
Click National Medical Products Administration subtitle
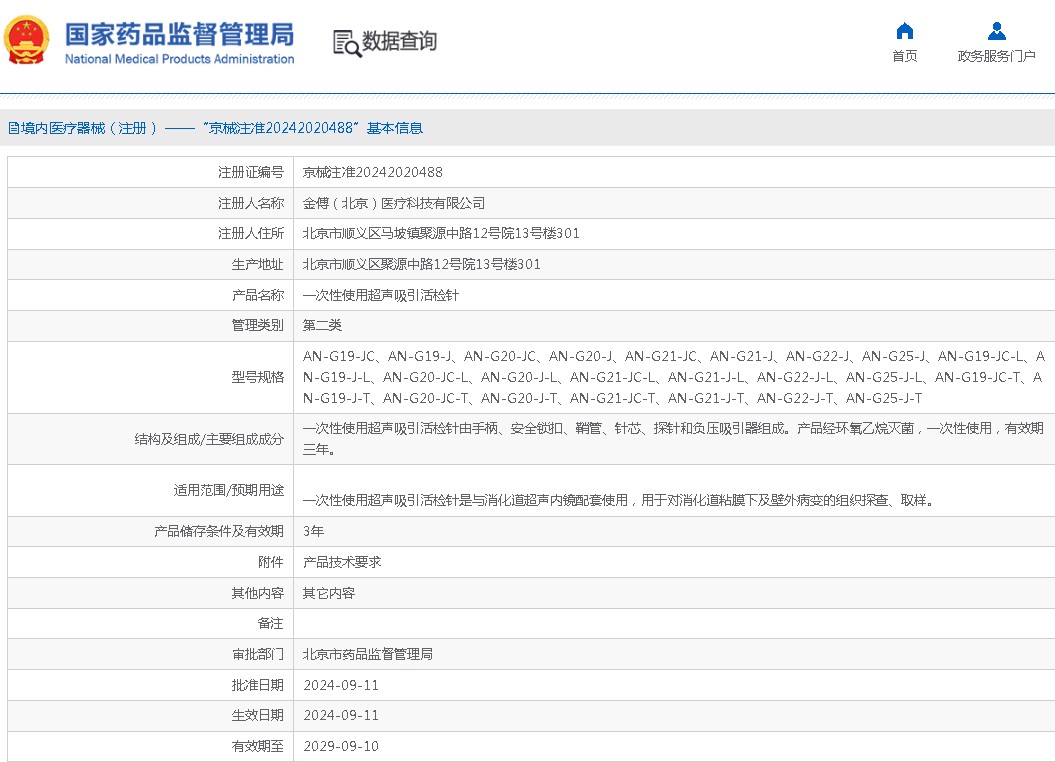point(180,59)
